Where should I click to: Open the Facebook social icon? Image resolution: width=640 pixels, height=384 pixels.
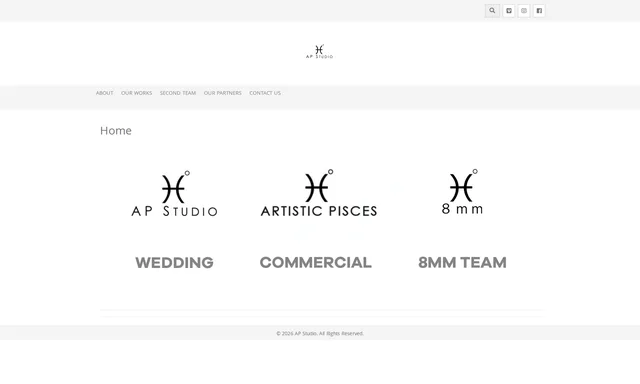click(539, 11)
